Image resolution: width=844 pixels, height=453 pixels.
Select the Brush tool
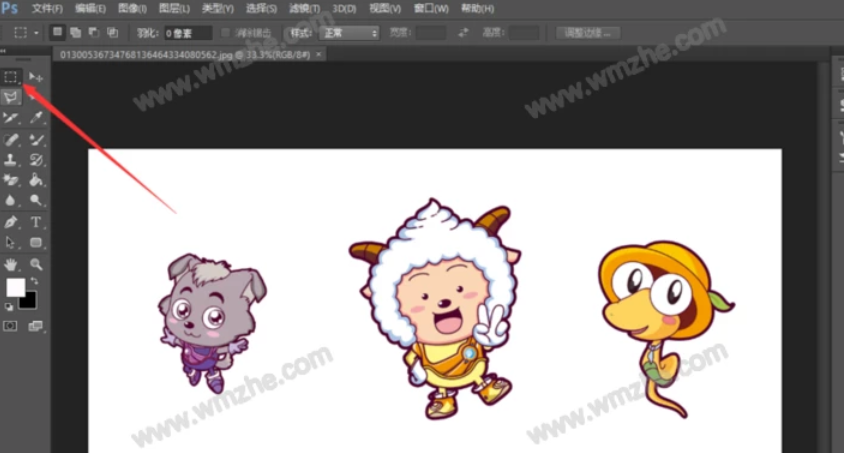point(36,140)
